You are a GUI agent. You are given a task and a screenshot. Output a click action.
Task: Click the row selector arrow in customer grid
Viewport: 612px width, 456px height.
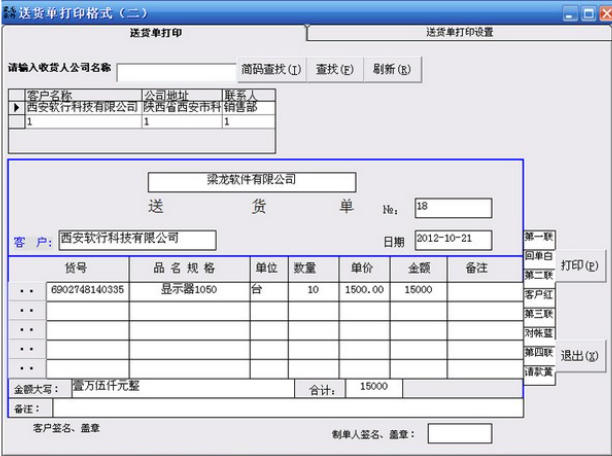pyautogui.click(x=17, y=107)
